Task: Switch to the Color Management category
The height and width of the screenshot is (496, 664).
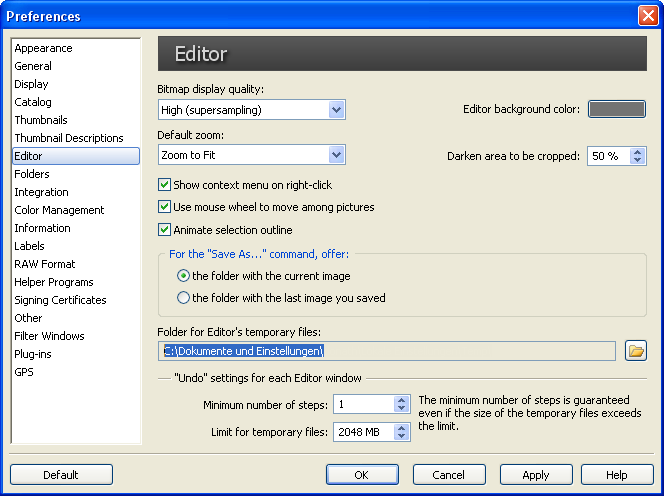Action: tap(59, 210)
